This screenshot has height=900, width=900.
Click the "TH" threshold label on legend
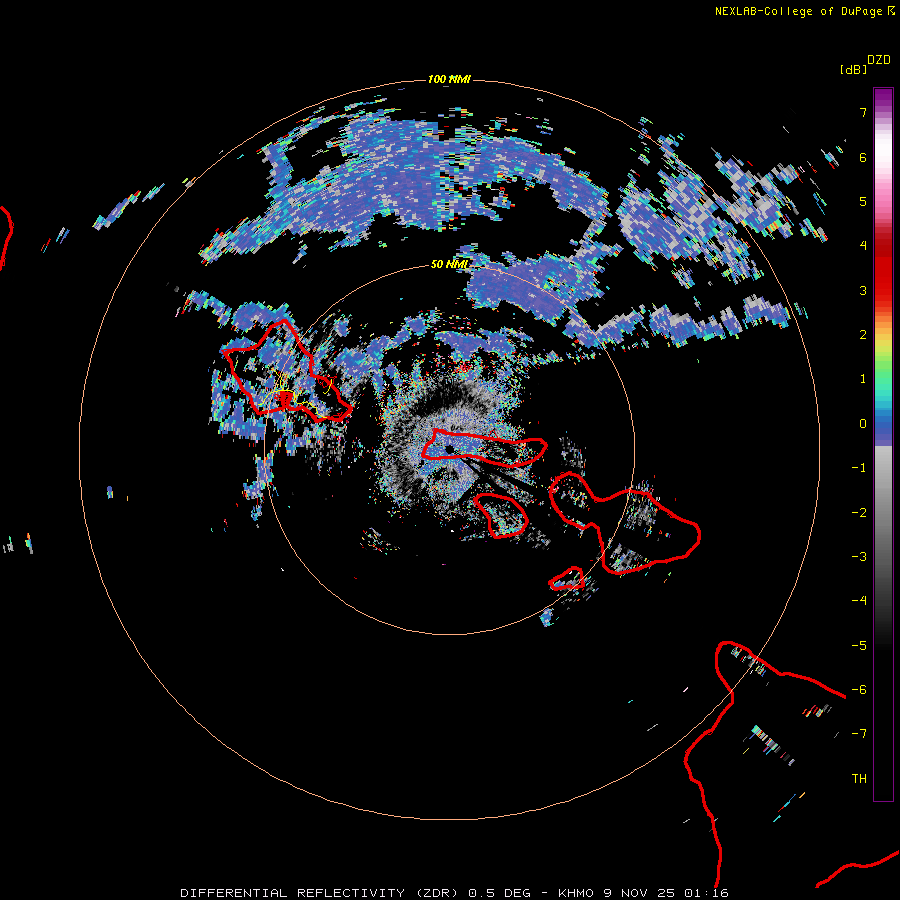click(x=859, y=779)
